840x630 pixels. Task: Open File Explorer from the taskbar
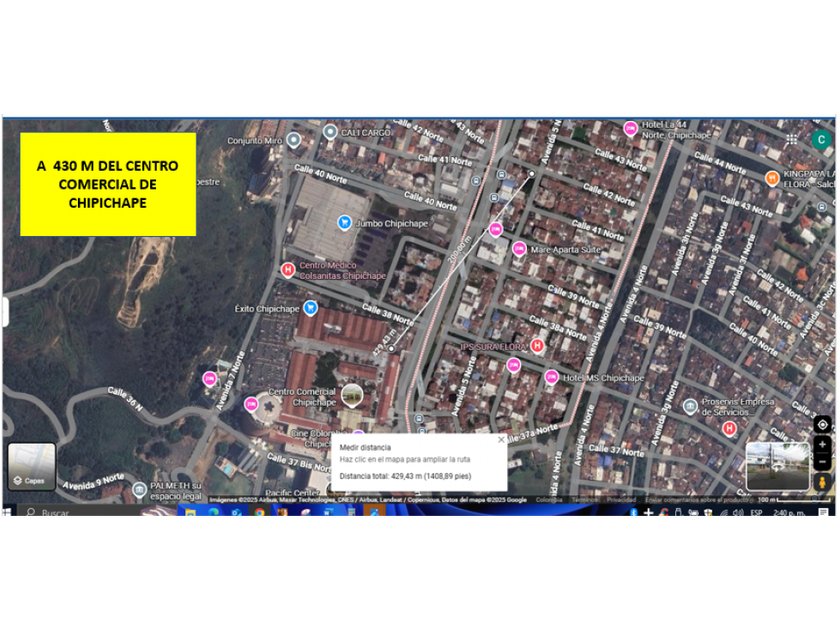pyautogui.click(x=190, y=512)
